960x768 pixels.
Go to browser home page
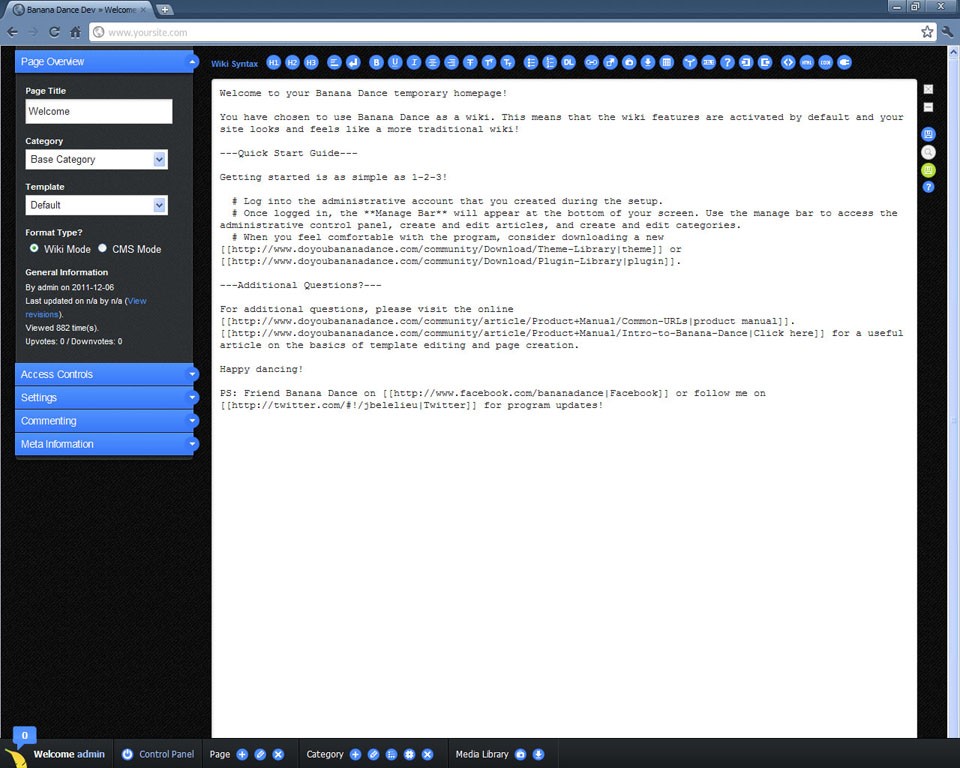pos(75,32)
